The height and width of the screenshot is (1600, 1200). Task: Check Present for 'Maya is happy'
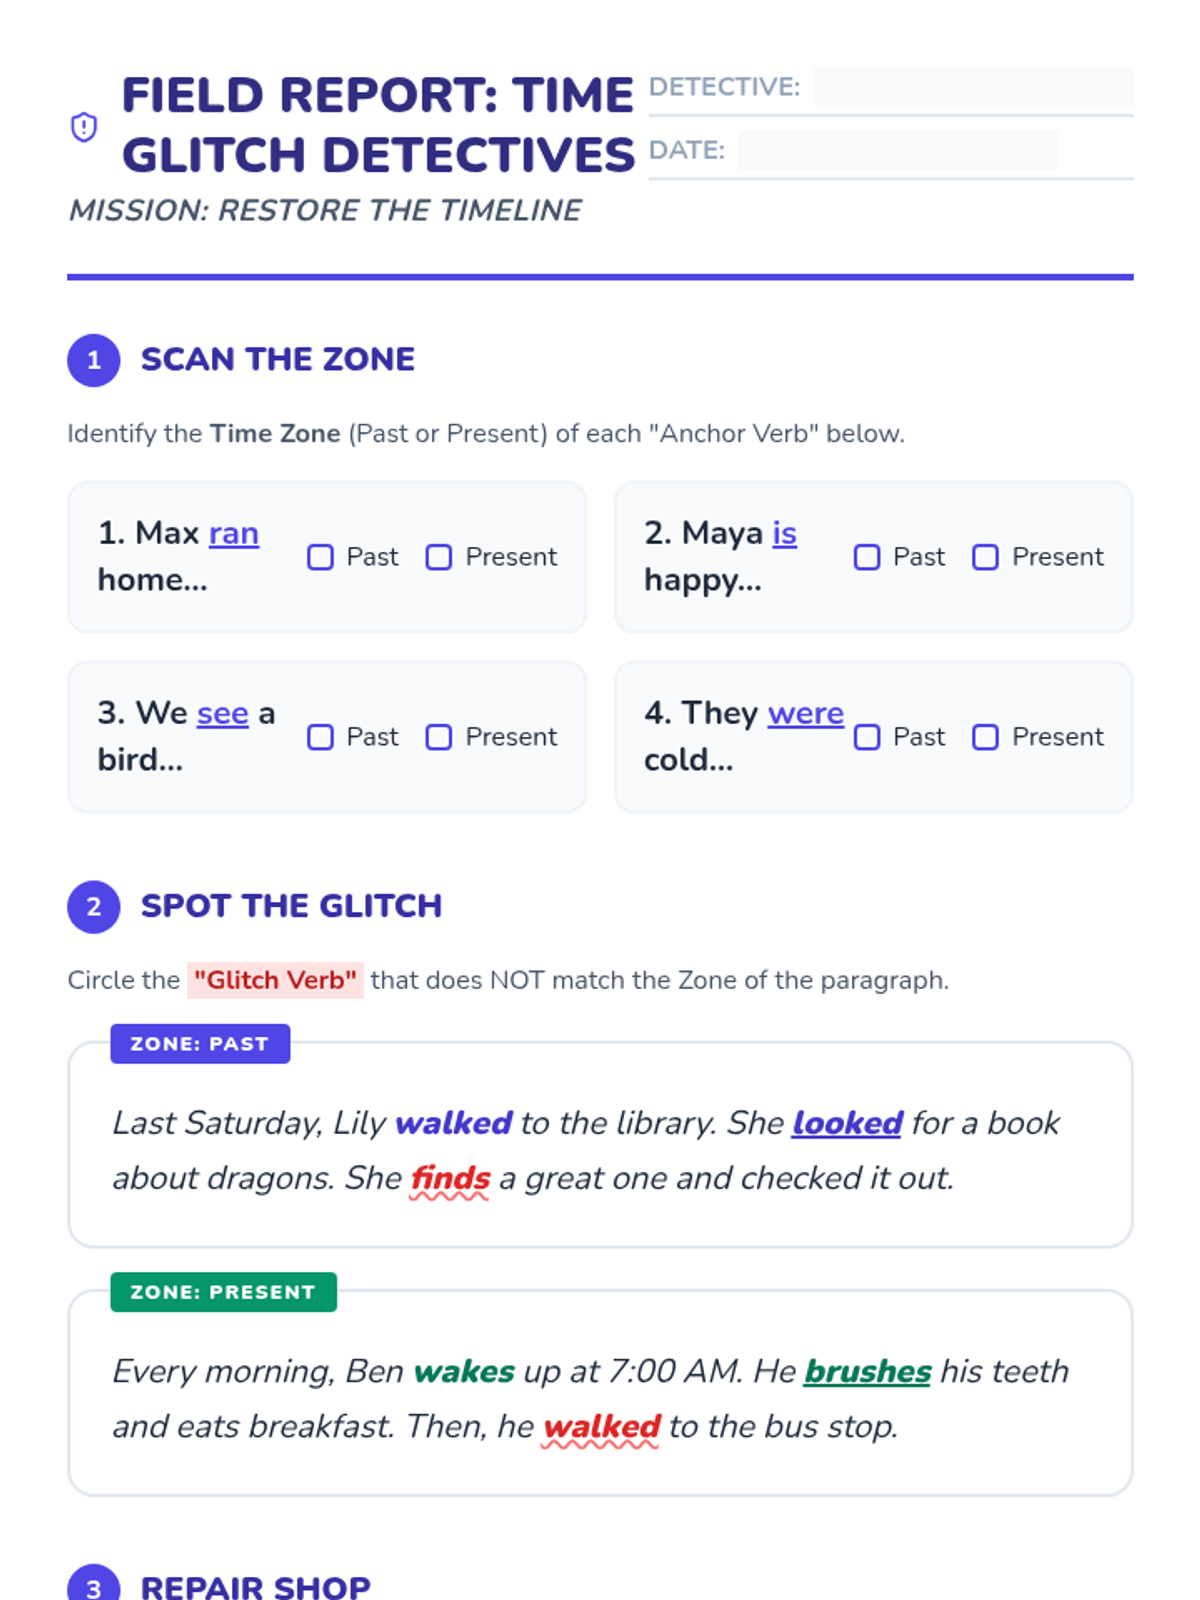click(985, 557)
